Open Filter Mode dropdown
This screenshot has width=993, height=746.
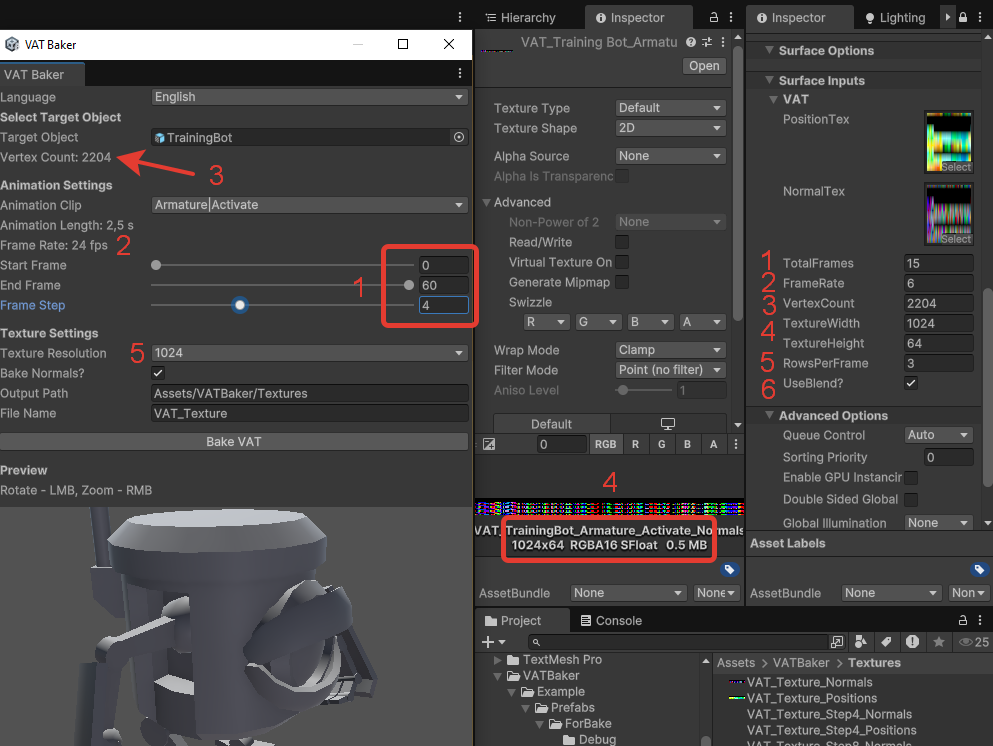(671, 370)
